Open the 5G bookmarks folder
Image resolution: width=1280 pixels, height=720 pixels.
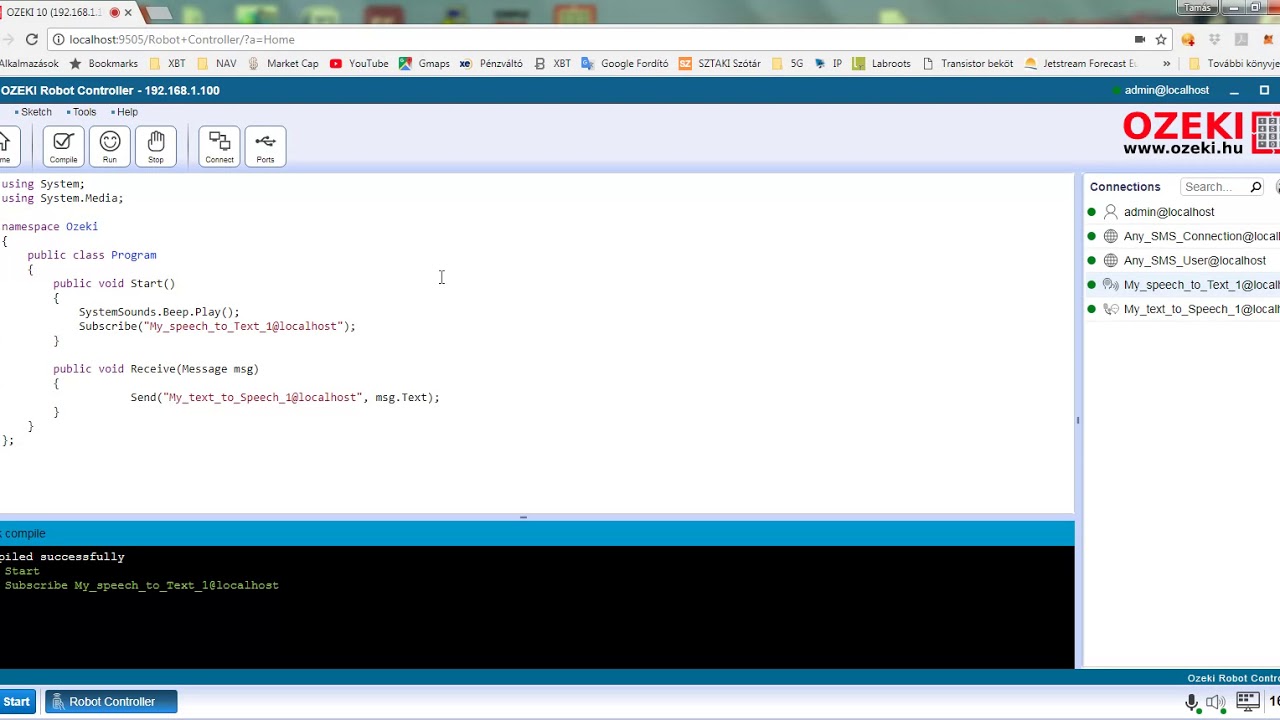coord(787,63)
